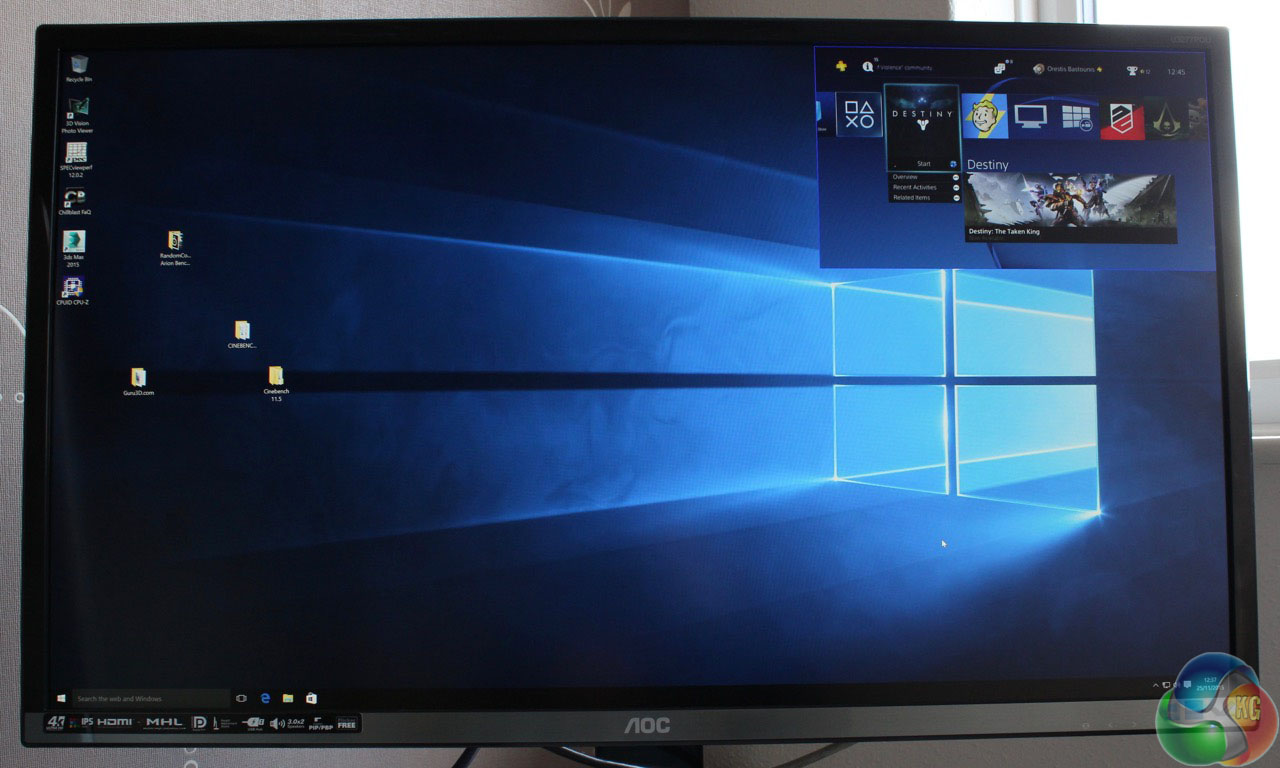Launch the 3ds Max 2015 shortcut

pos(74,249)
